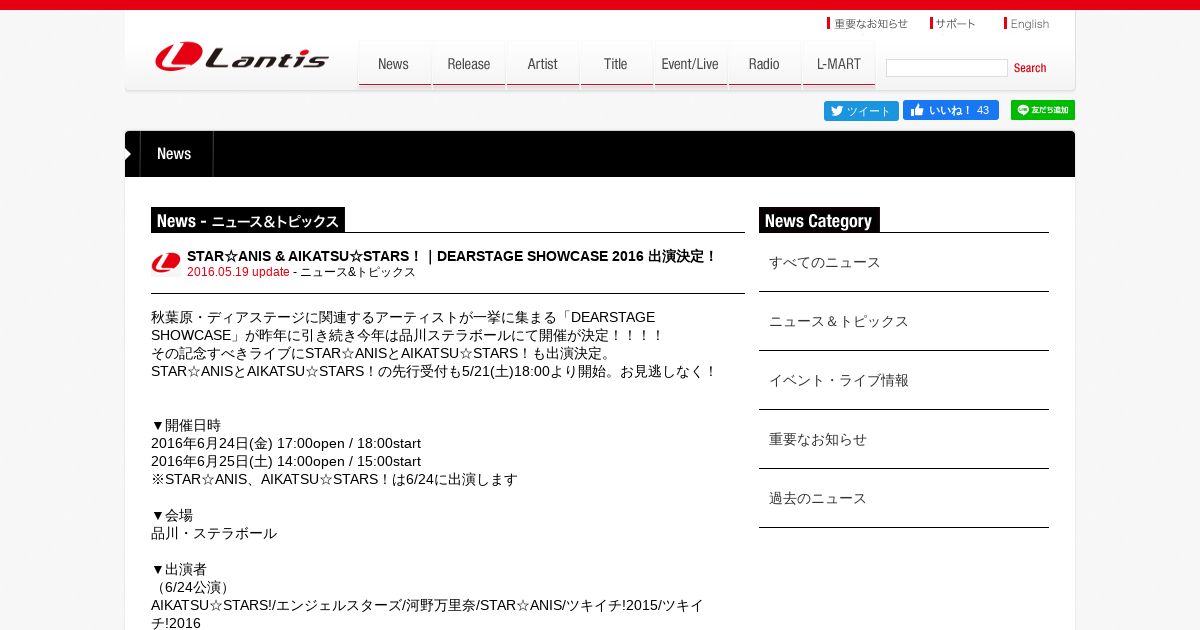Click the 品川・ステラボール venue text

pos(214,533)
